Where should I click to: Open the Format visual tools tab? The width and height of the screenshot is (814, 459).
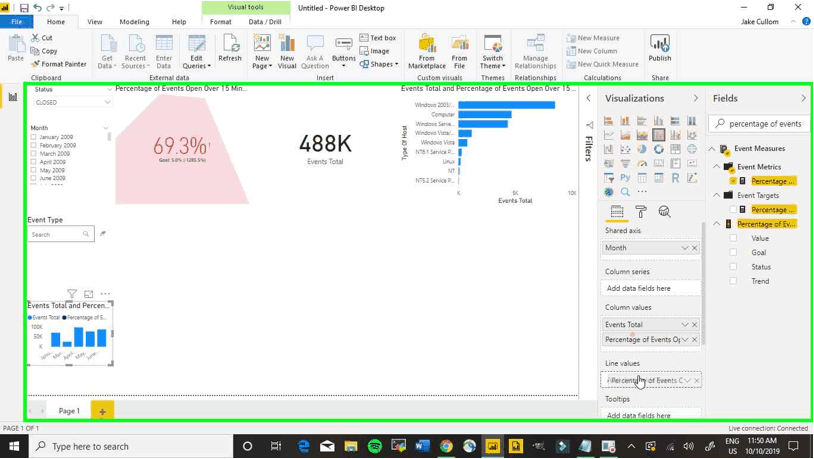coord(221,22)
